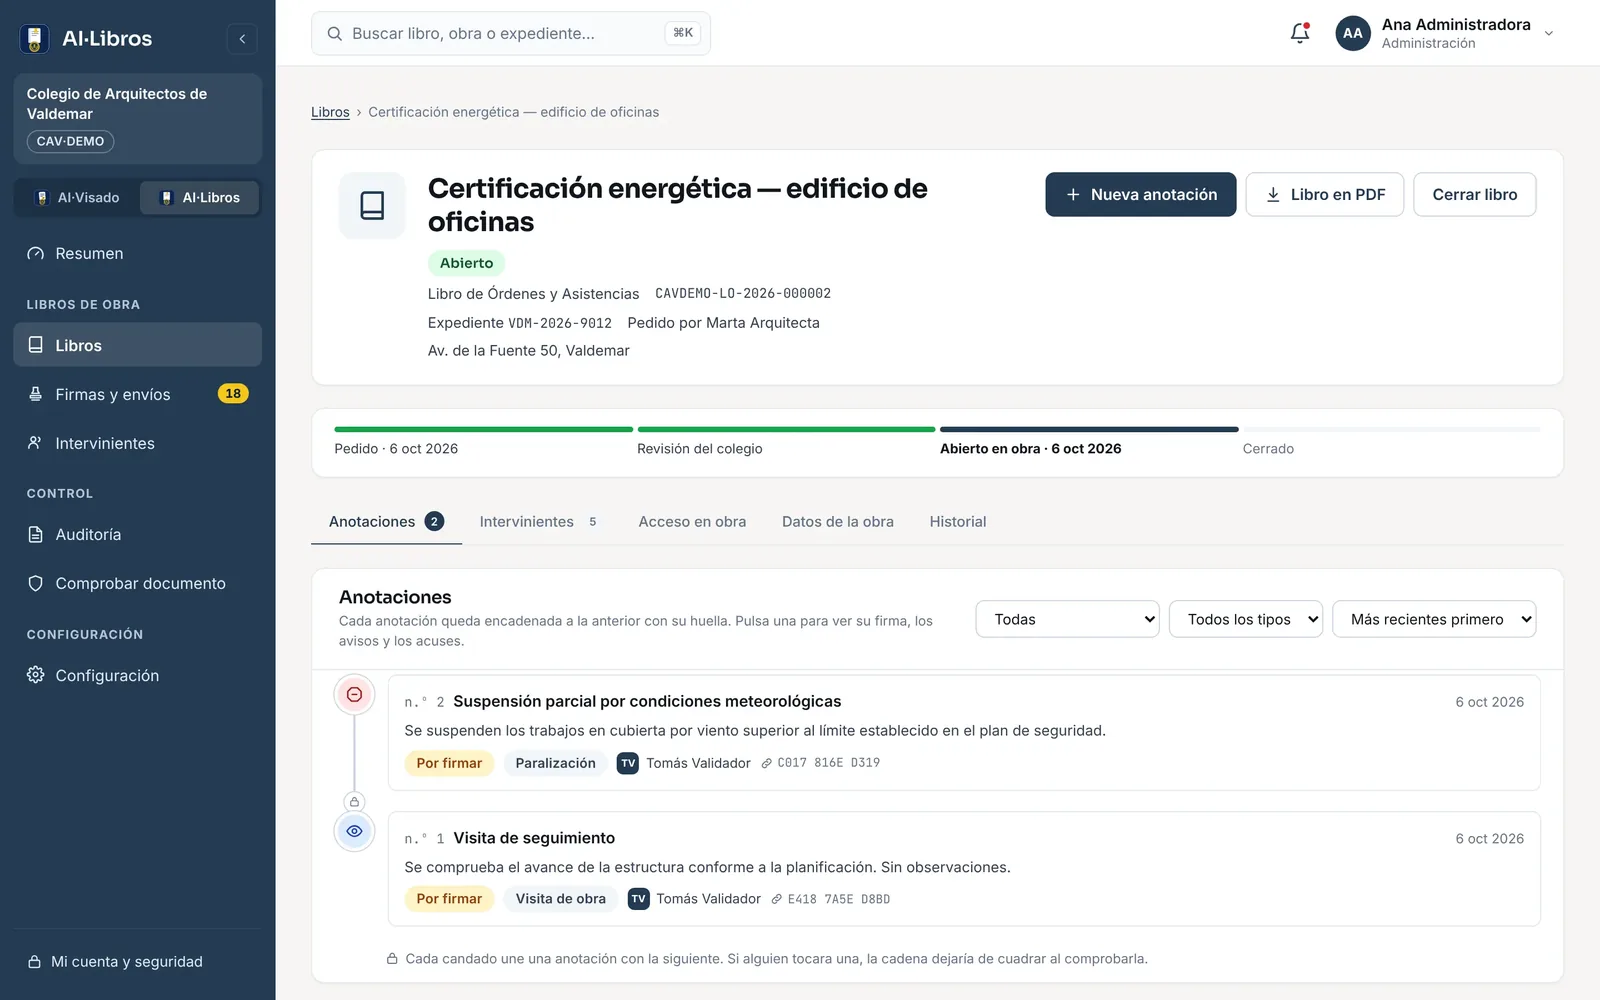Open the notifications bell
Screen dimensions: 1600x1000
(x=1300, y=33)
